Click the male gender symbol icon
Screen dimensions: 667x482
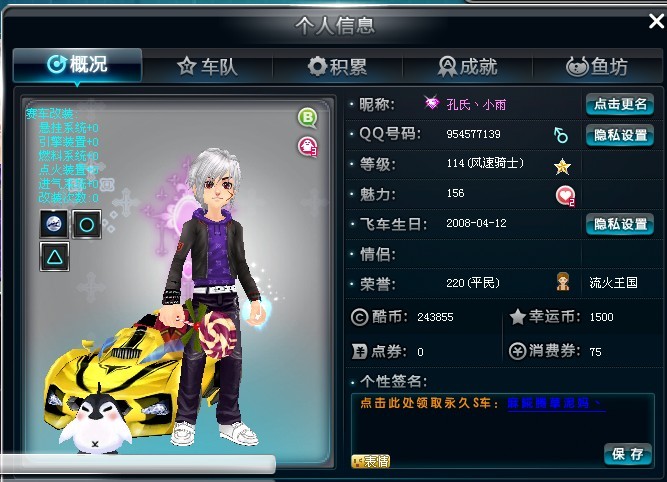pyautogui.click(x=561, y=135)
